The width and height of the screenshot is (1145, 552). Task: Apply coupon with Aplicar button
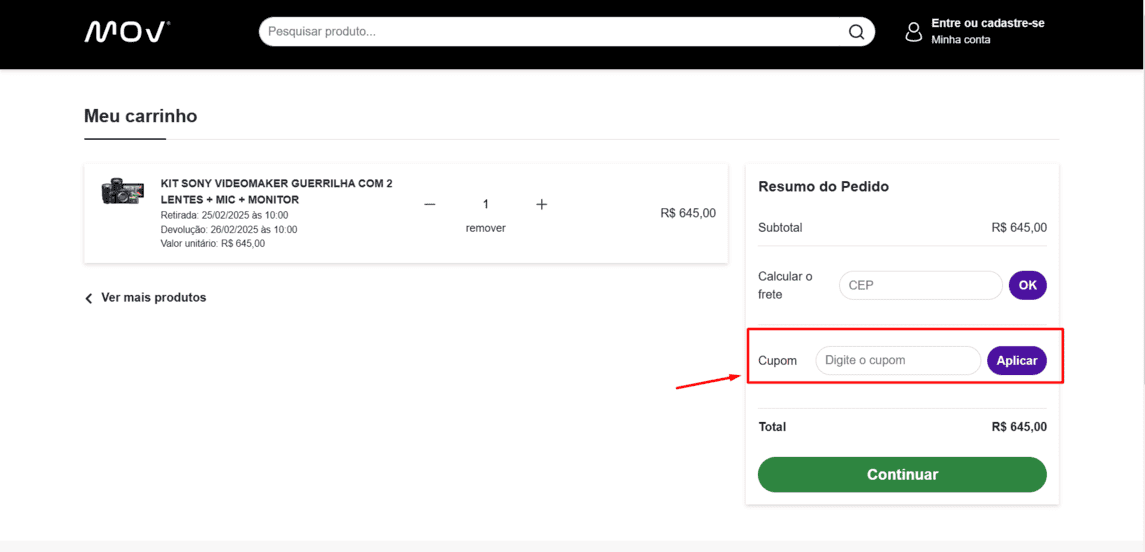pyautogui.click(x=1016, y=361)
